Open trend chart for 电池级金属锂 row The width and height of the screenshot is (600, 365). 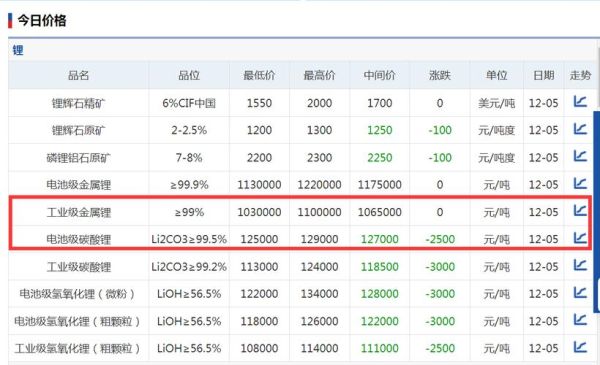(580, 184)
